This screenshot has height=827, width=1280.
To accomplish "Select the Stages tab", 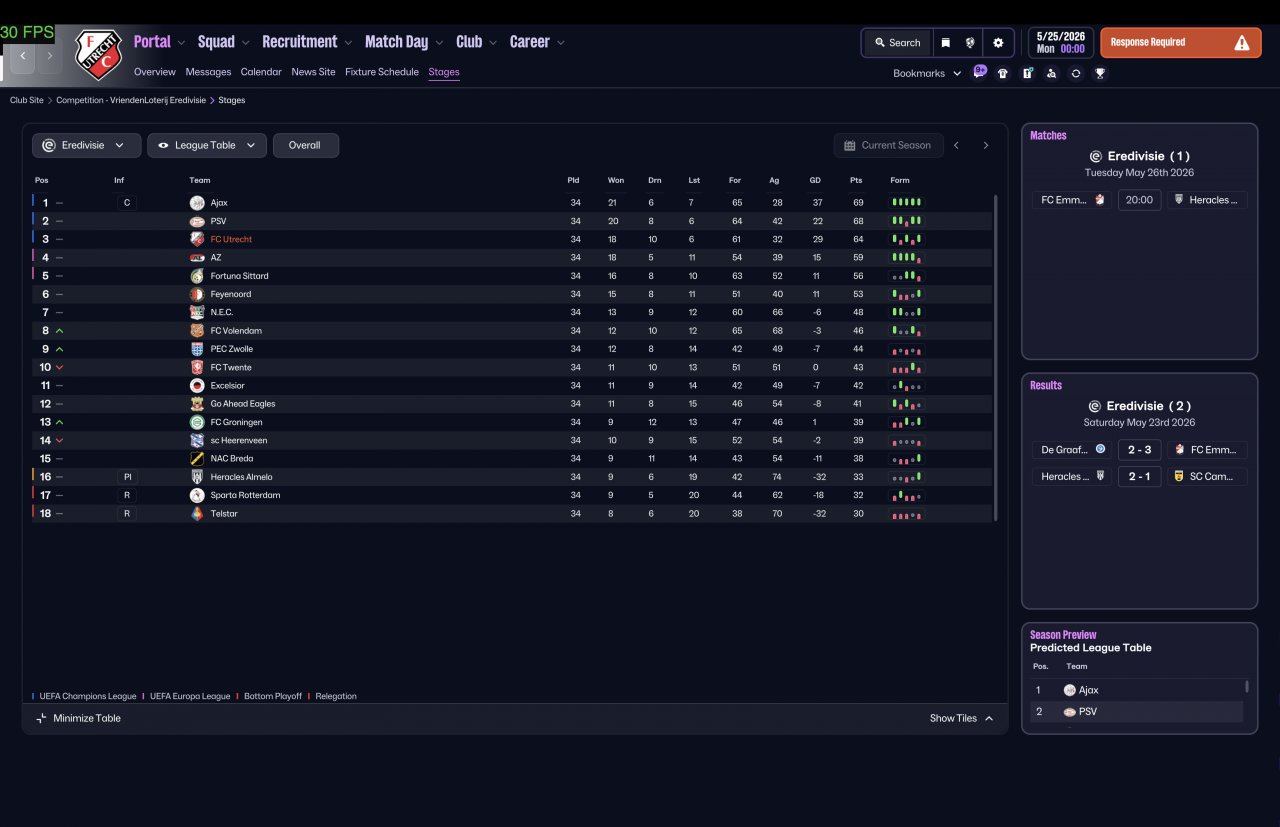I will (444, 72).
